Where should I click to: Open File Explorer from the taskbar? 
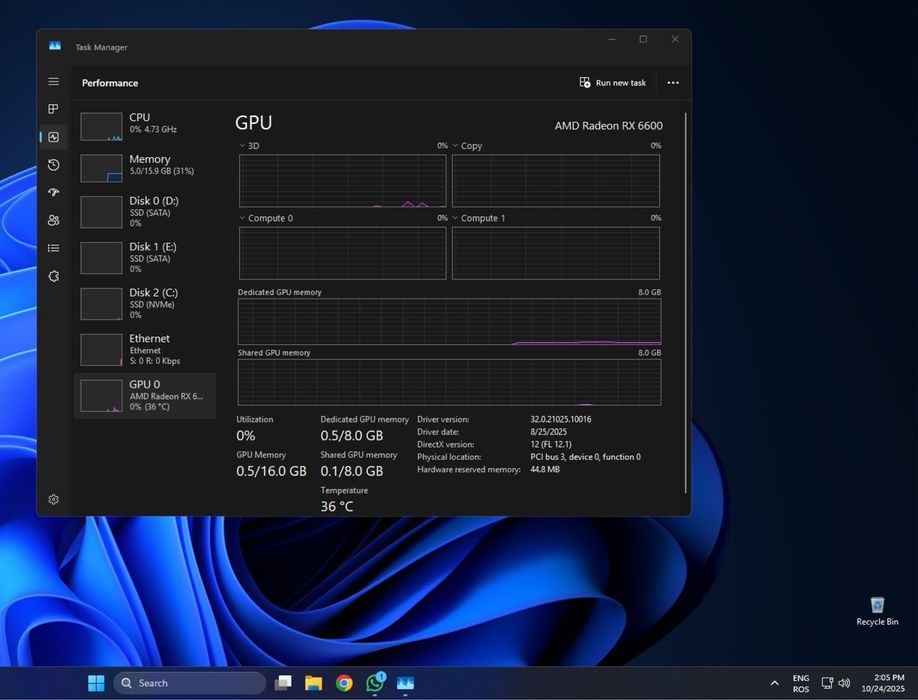point(314,683)
